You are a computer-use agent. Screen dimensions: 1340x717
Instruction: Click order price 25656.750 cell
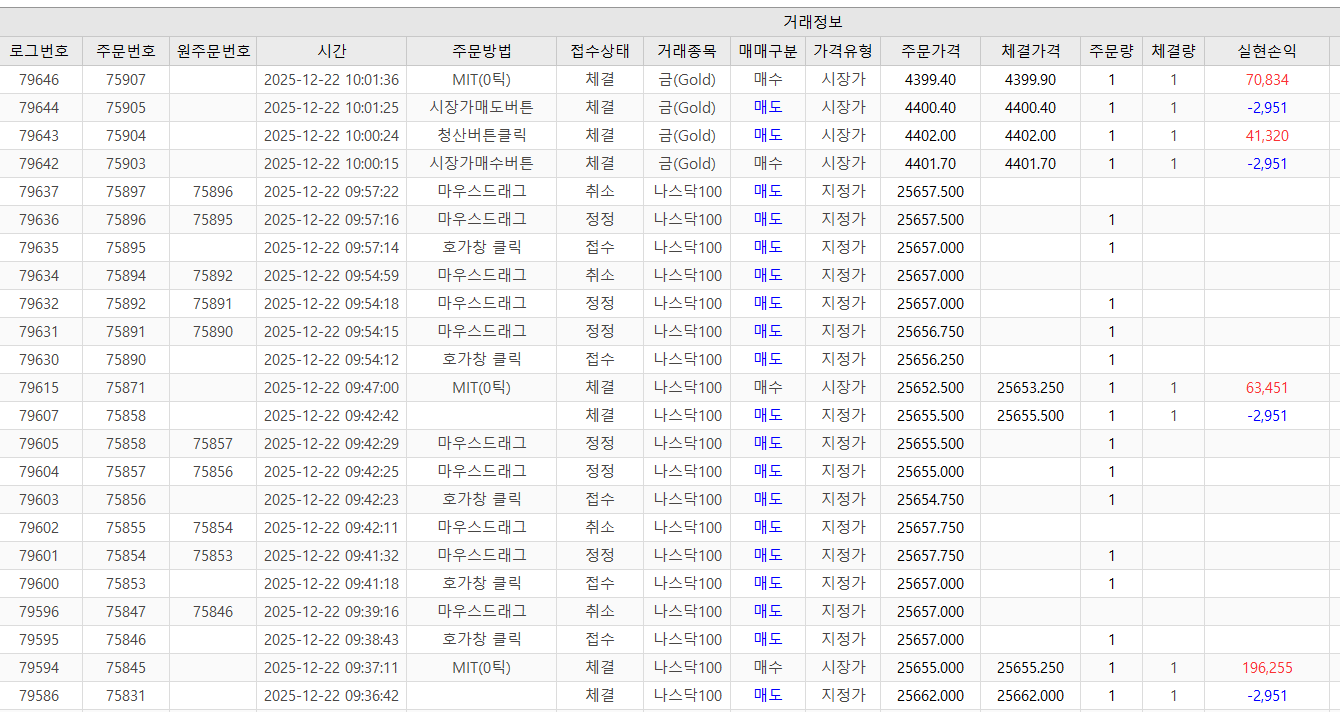point(930,332)
